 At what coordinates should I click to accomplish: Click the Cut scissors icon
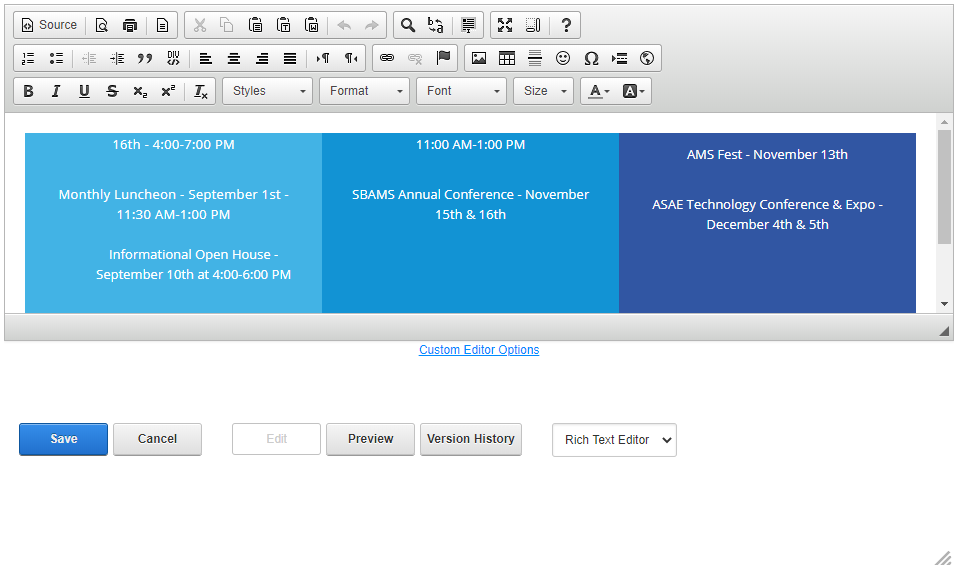[200, 25]
